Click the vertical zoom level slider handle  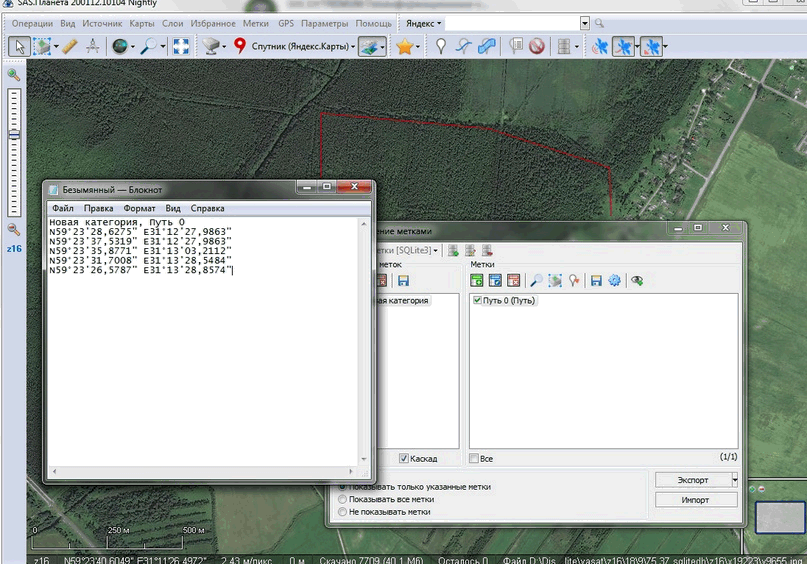pos(14,135)
